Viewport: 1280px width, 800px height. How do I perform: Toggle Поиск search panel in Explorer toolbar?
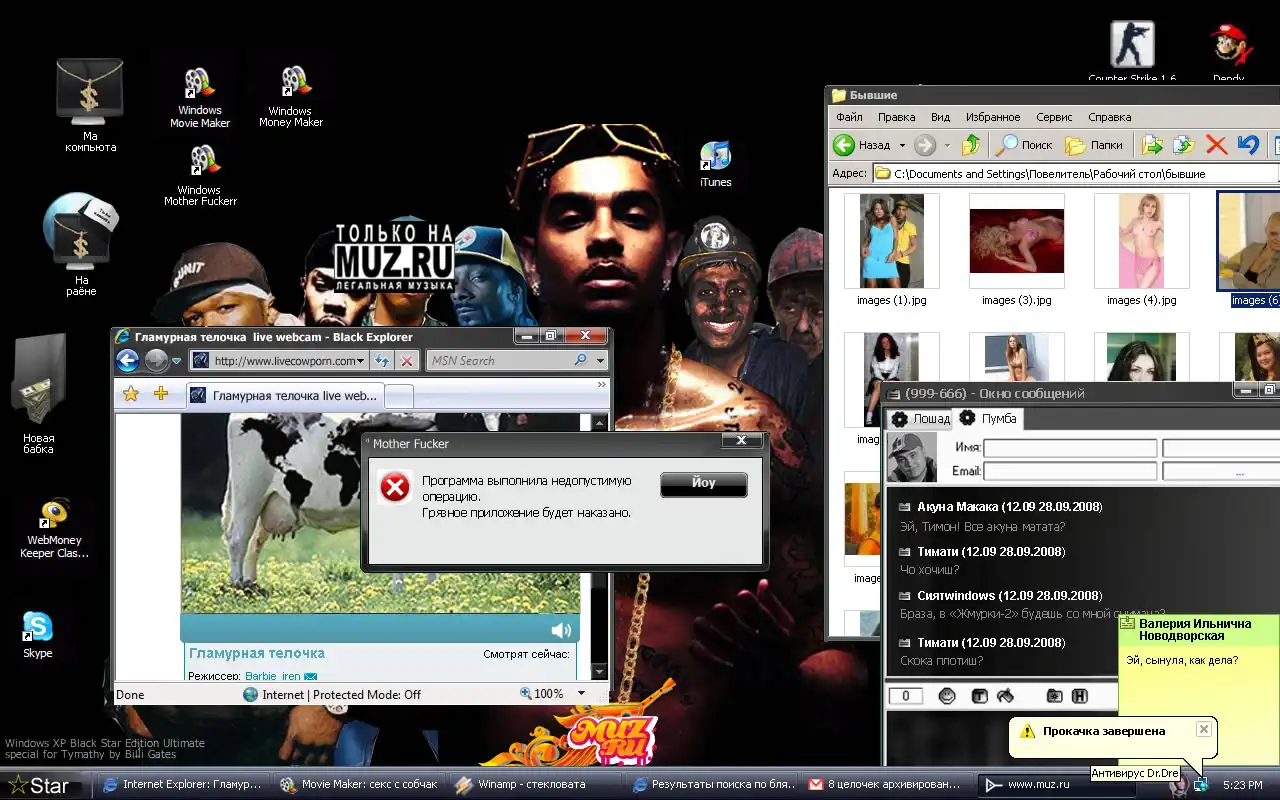point(1024,145)
